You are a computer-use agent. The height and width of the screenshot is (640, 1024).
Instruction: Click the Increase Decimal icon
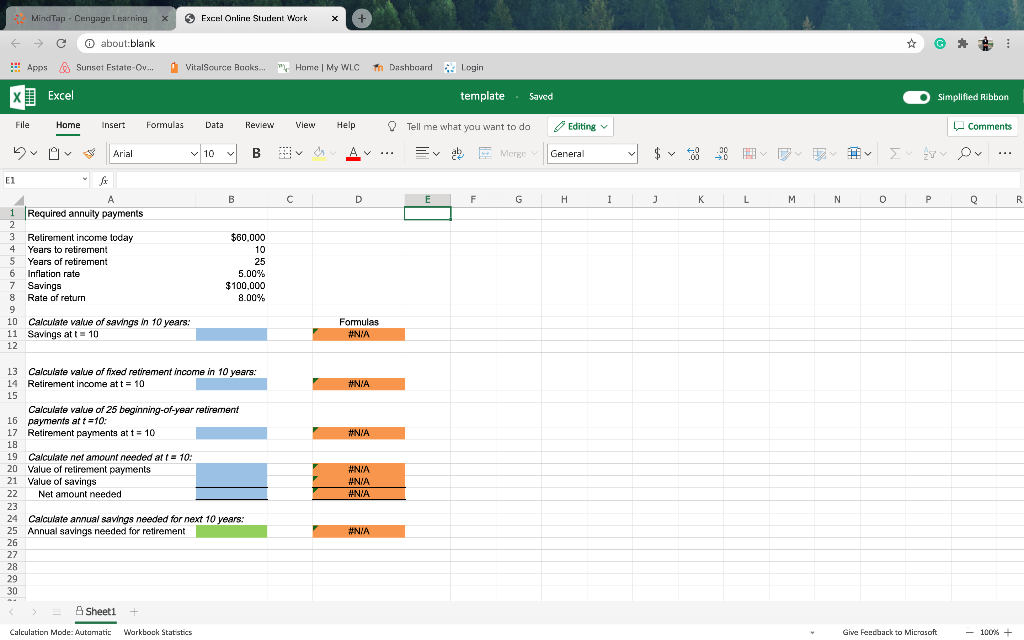(693, 155)
